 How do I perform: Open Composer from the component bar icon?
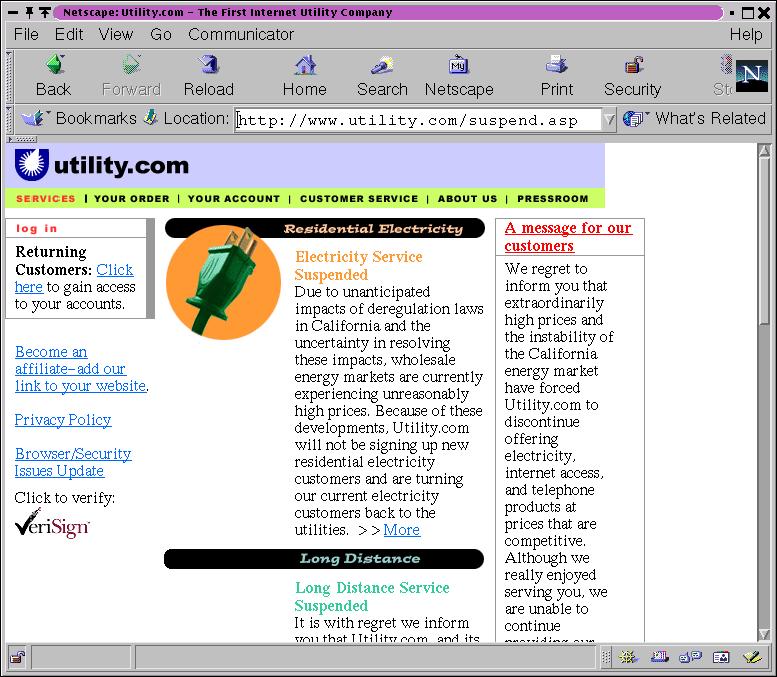click(x=752, y=657)
